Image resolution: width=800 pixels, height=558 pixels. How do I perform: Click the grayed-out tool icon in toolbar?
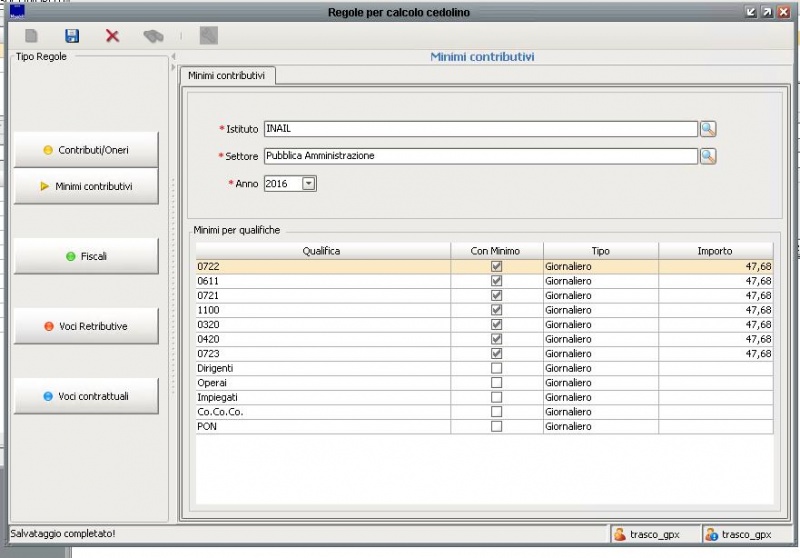[208, 36]
